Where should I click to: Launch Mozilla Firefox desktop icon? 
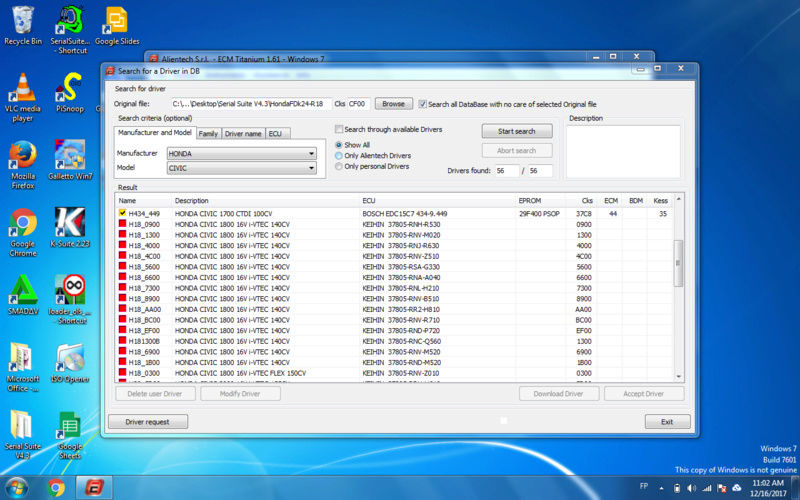pyautogui.click(x=22, y=165)
